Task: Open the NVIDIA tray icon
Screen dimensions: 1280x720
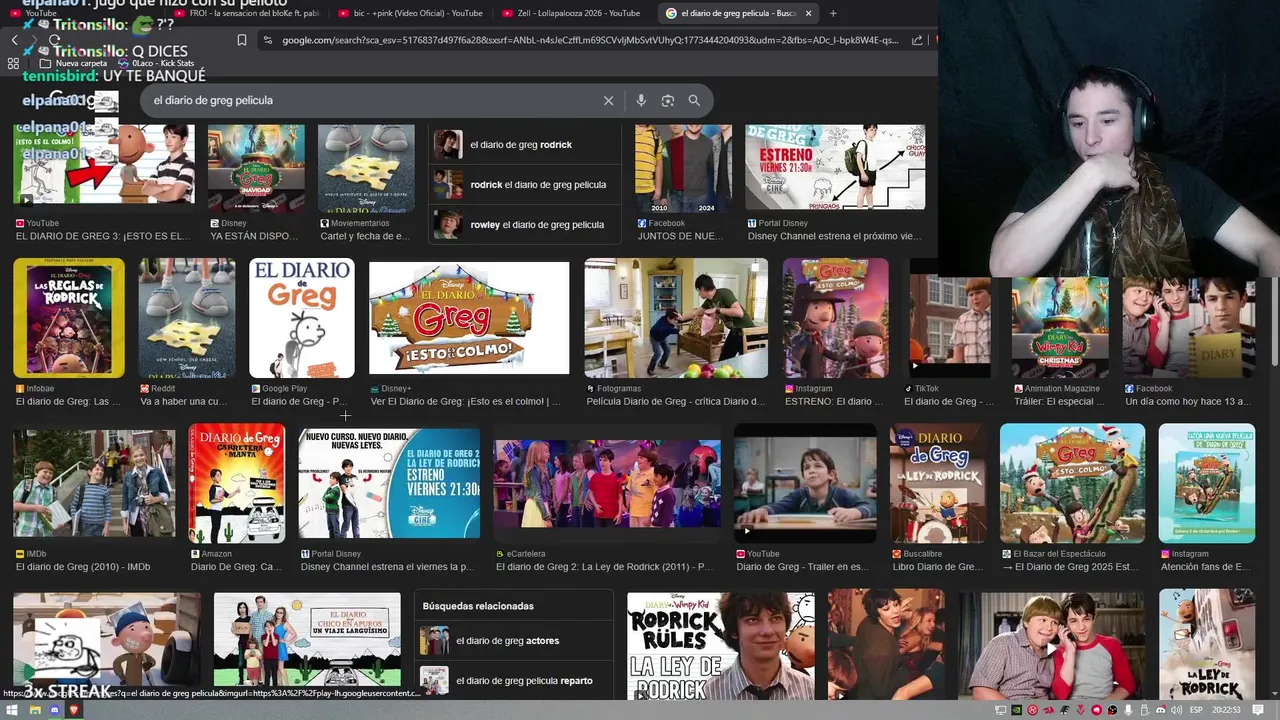Action: (1016, 710)
